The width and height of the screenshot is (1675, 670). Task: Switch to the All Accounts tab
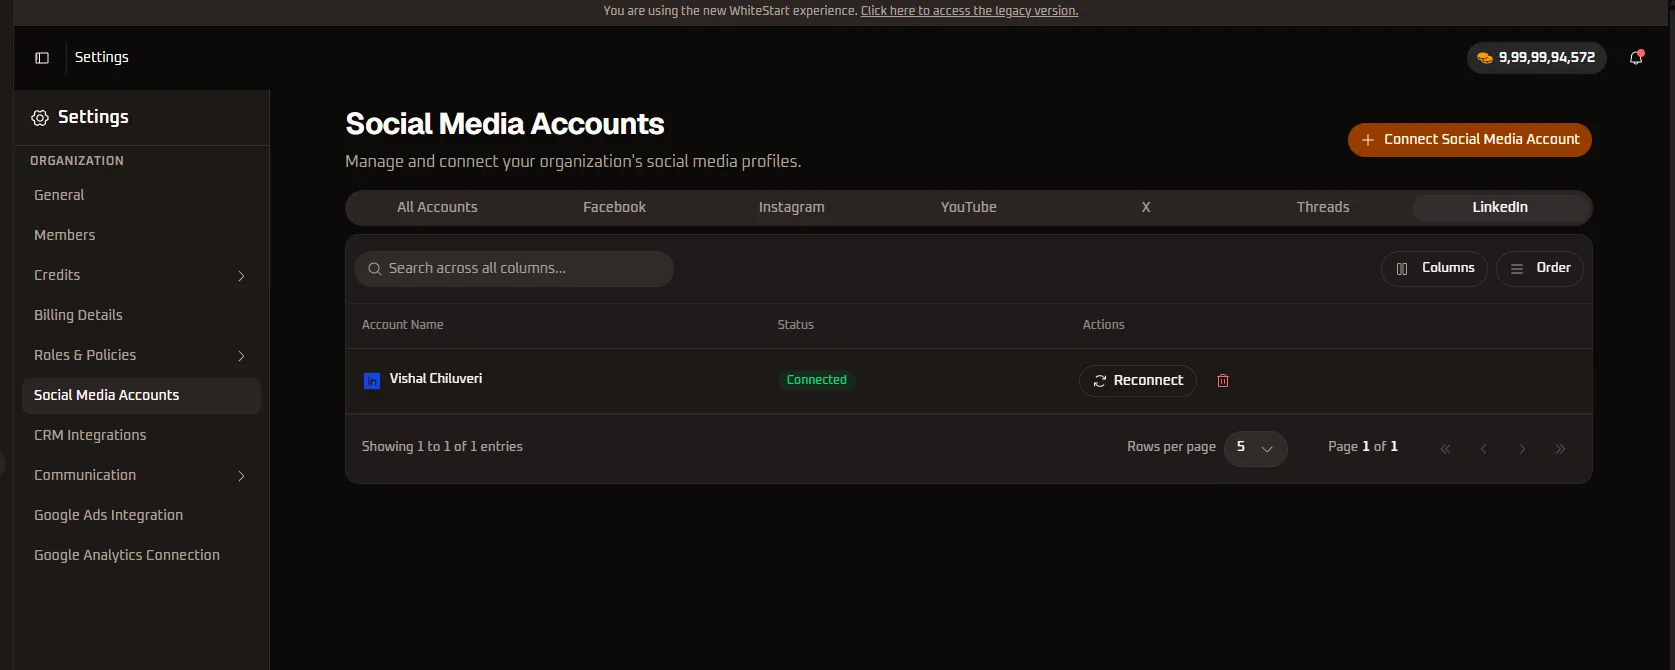coord(437,207)
